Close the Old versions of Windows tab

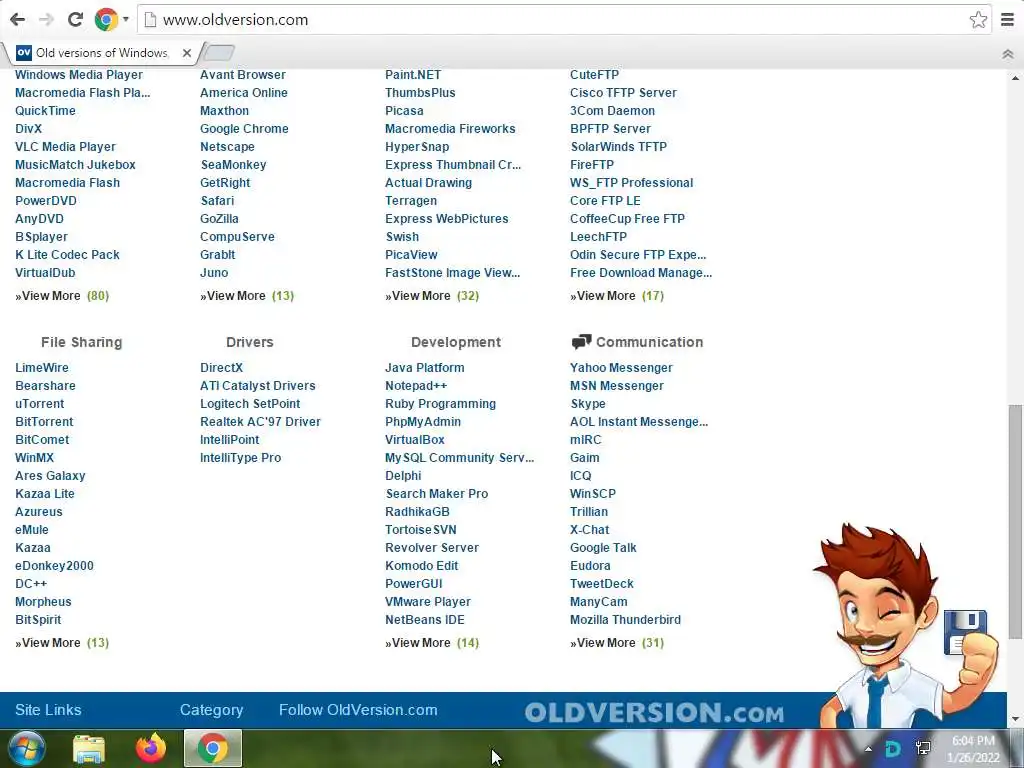click(x=187, y=53)
